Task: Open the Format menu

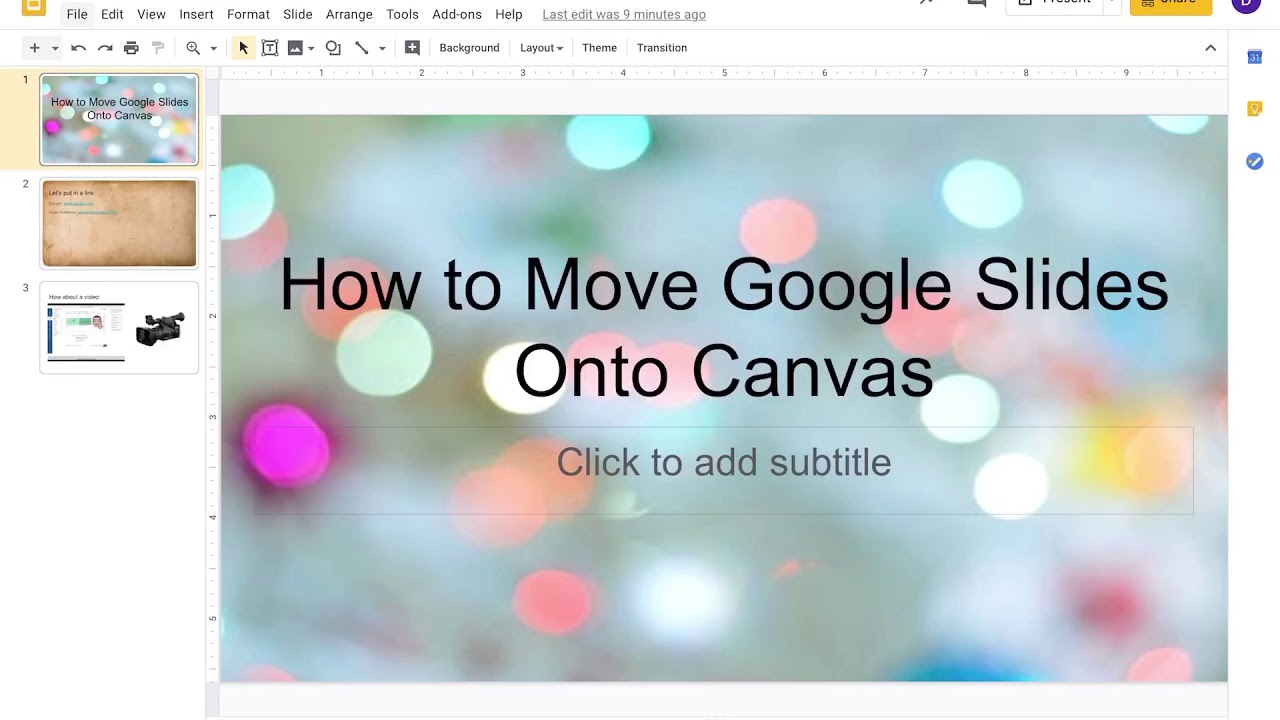Action: coord(248,14)
